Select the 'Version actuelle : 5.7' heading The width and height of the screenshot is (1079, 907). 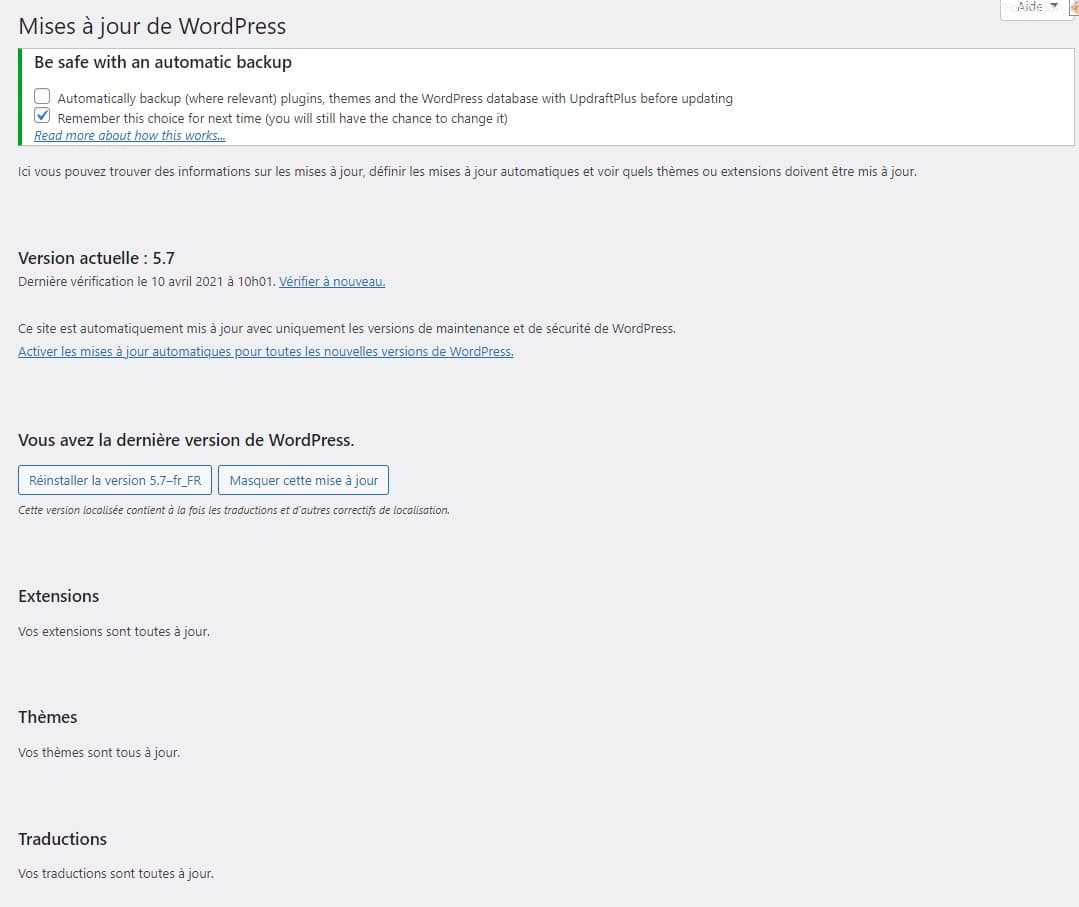(97, 258)
